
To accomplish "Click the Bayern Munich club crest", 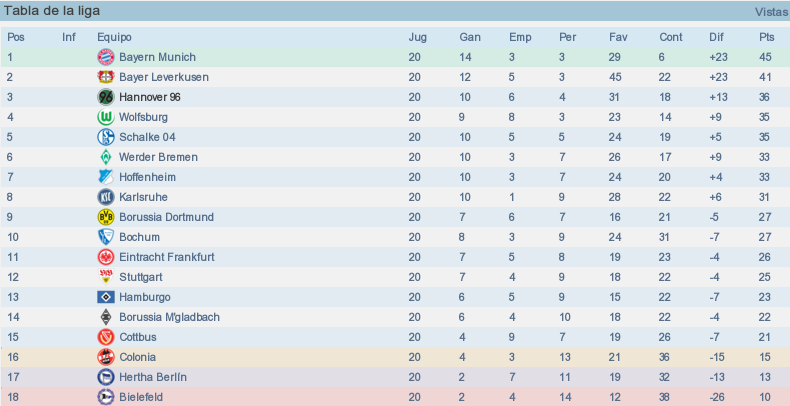I will pyautogui.click(x=106, y=57).
